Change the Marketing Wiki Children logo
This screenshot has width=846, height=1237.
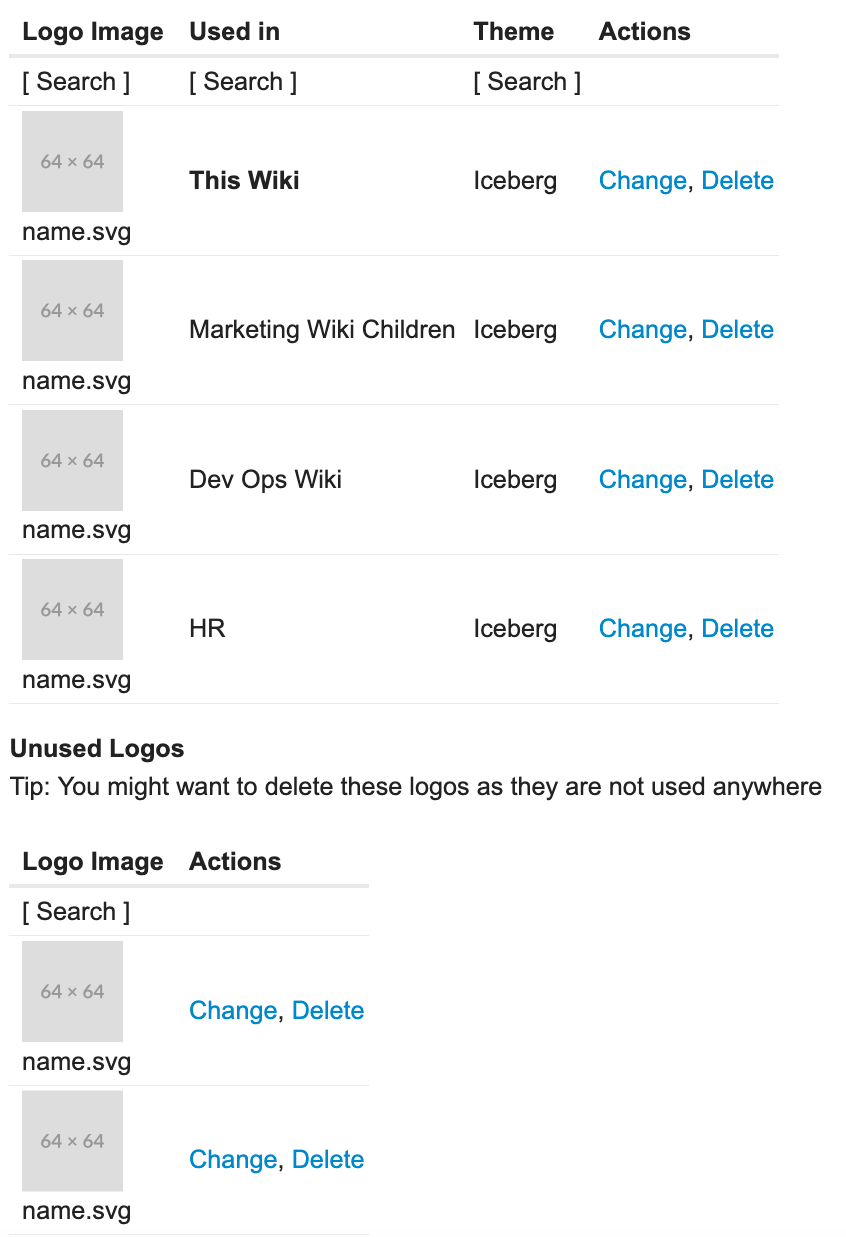click(642, 330)
